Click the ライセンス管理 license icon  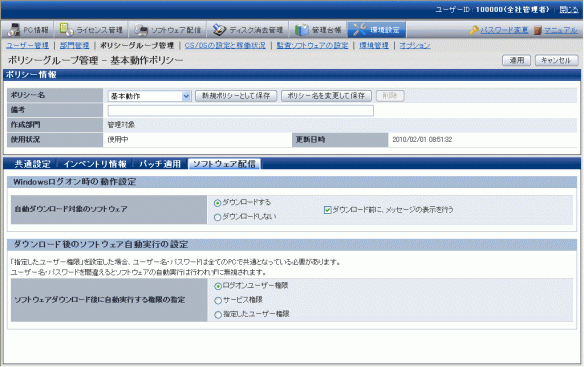click(67, 29)
